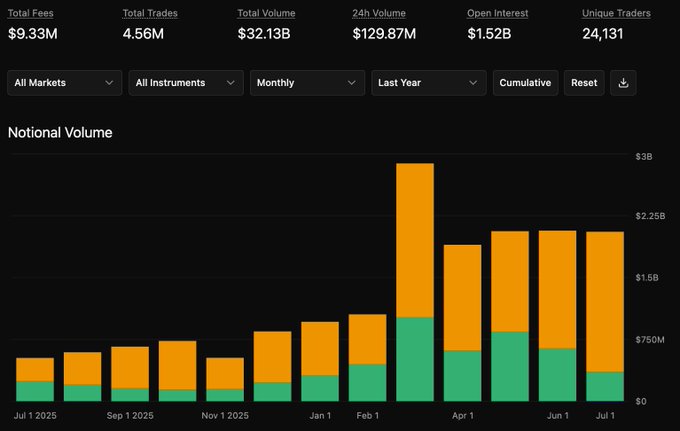The height and width of the screenshot is (431, 680).
Task: Click the tallest bar's orange segment
Action: coord(415,241)
